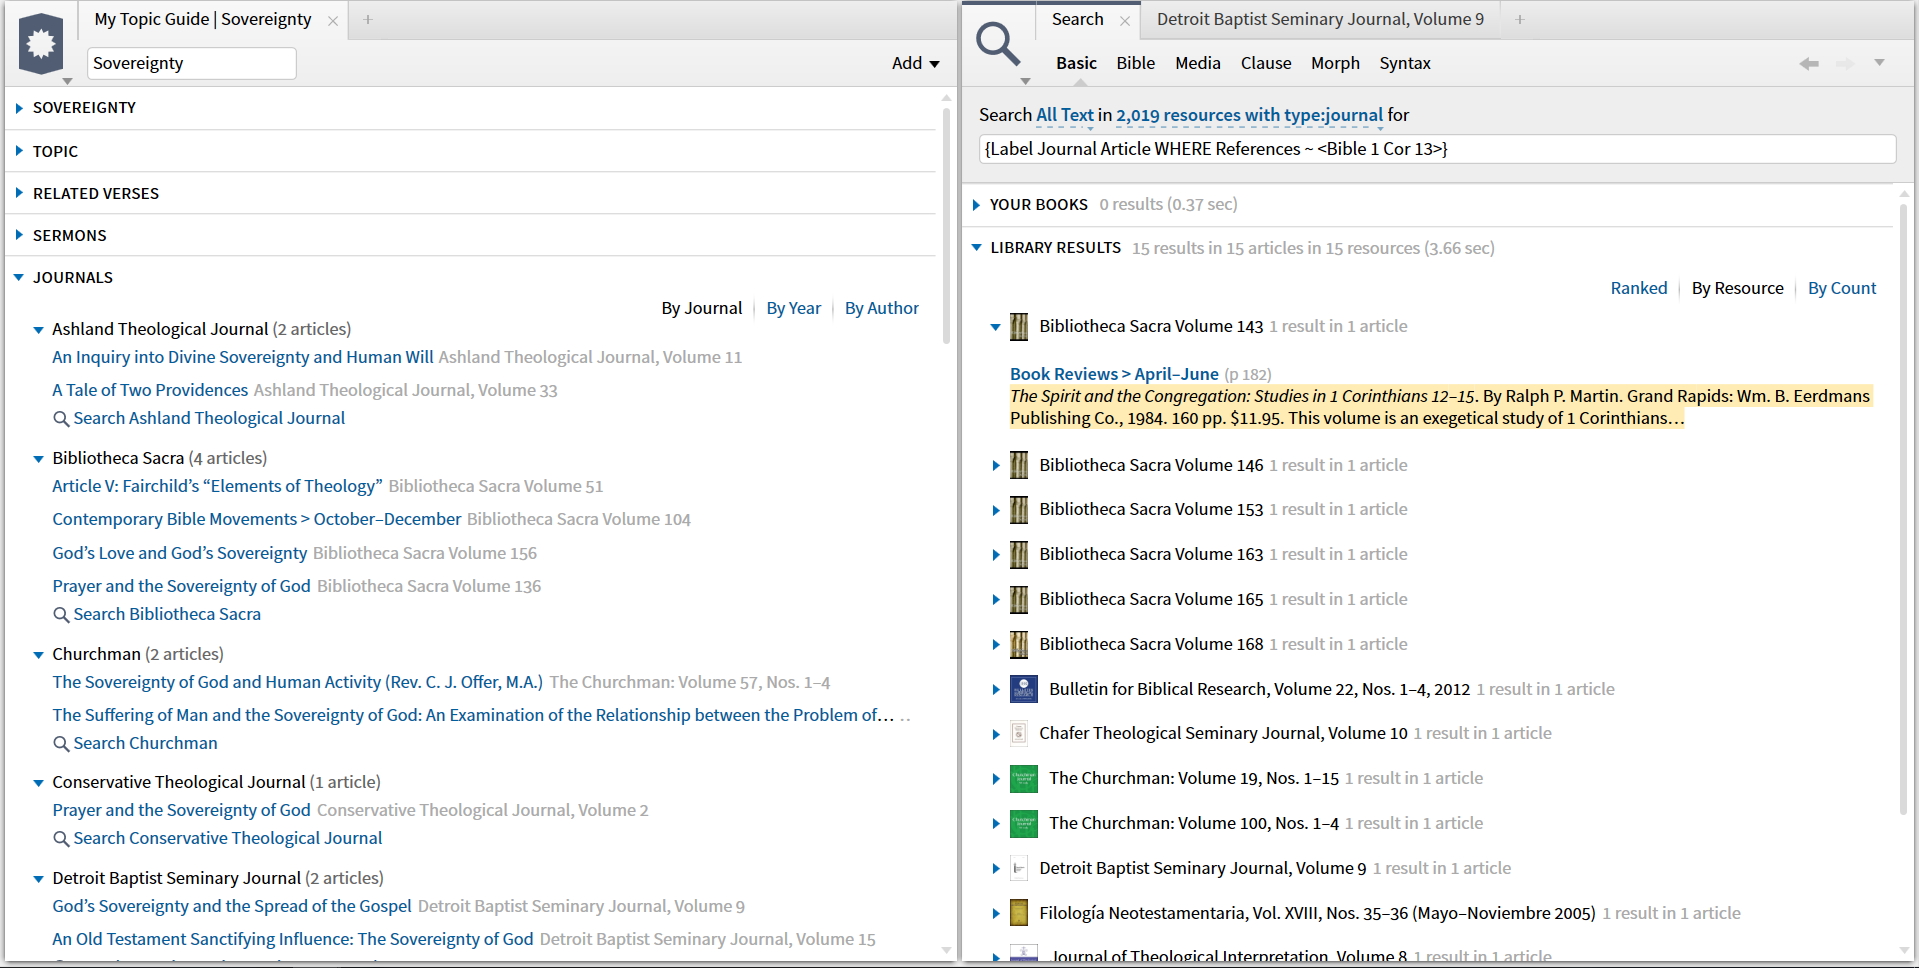Click the magnifier icon beside Search Ashland Theological Journal
The width and height of the screenshot is (1919, 968).
[61, 419]
